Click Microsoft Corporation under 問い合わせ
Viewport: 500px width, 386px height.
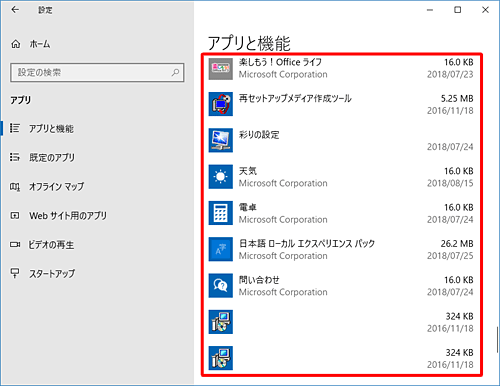coord(283,292)
